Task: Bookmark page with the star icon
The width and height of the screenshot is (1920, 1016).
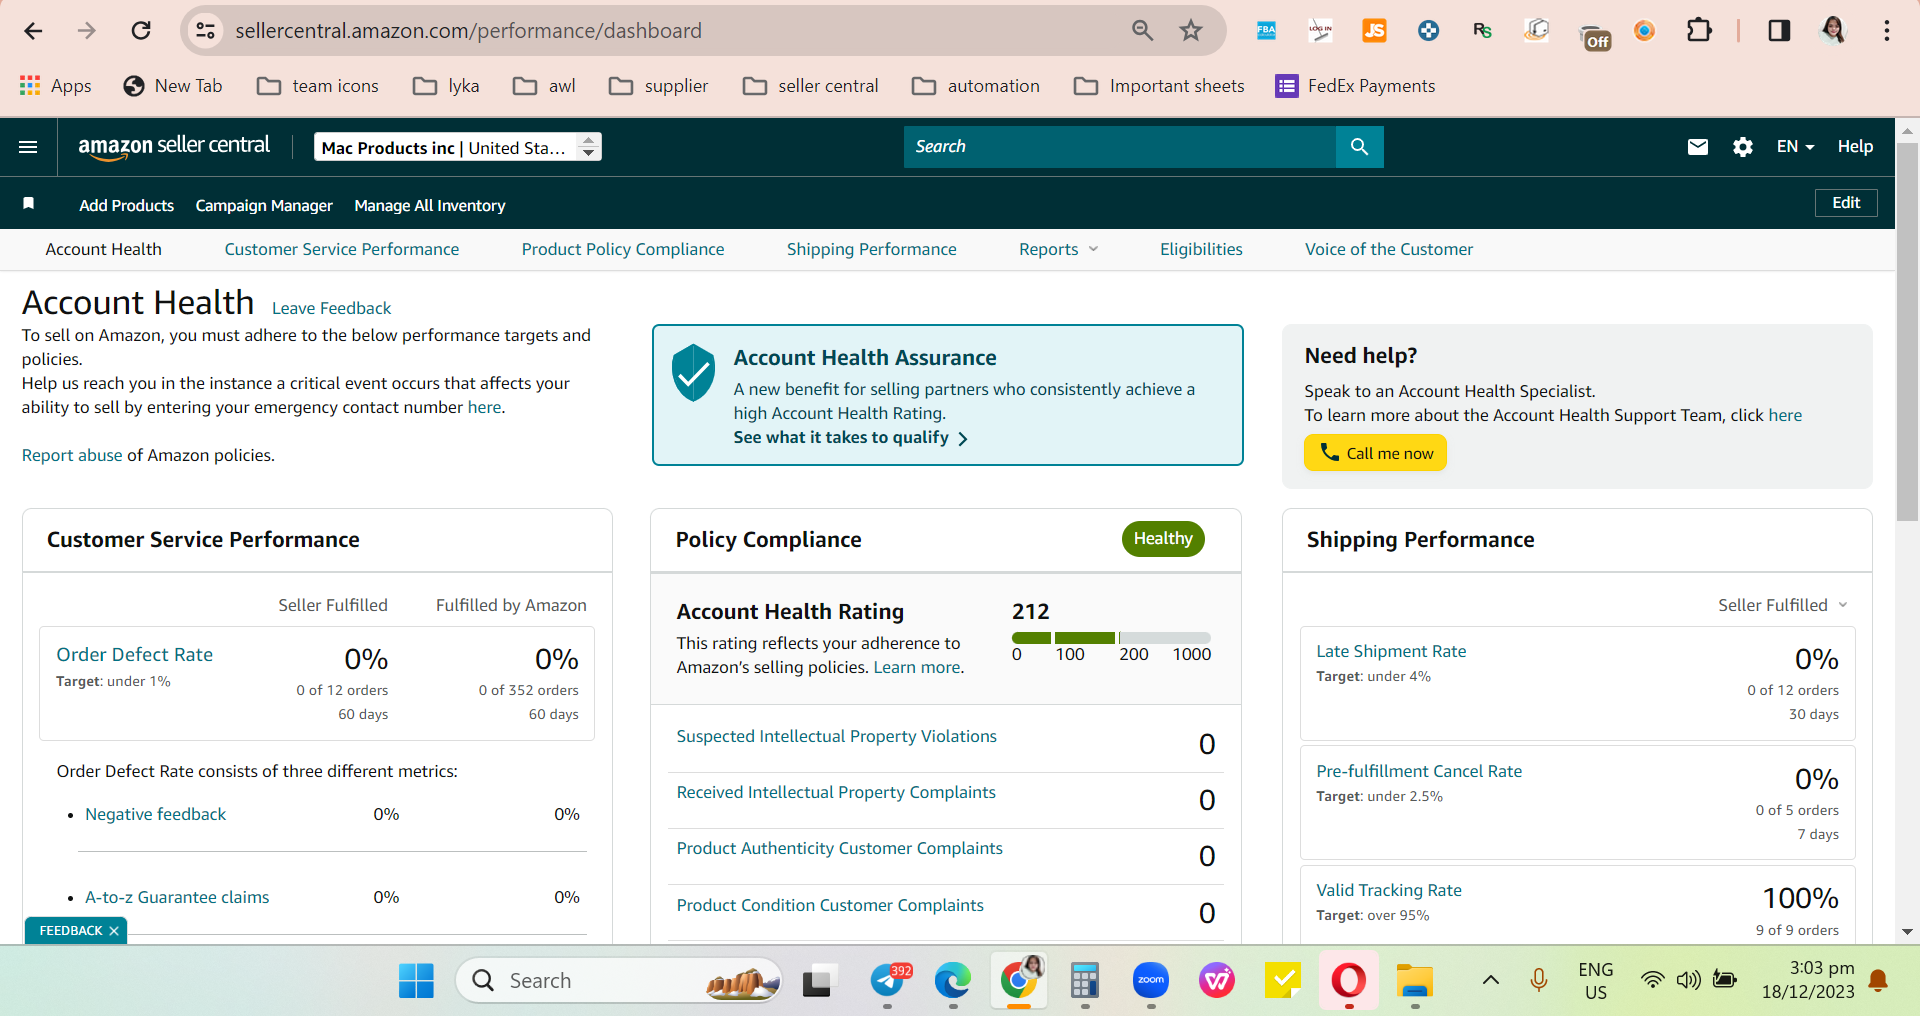Action: (x=1190, y=31)
